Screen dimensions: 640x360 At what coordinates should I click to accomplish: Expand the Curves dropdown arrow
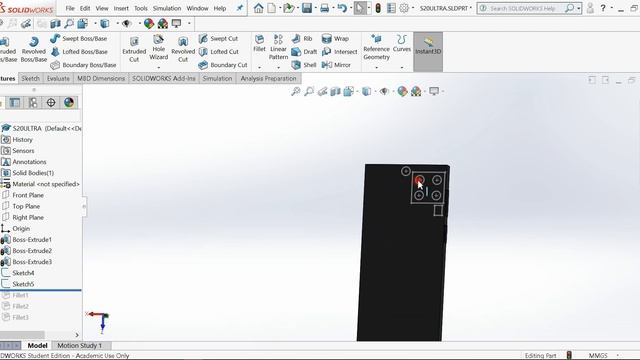click(x=402, y=67)
